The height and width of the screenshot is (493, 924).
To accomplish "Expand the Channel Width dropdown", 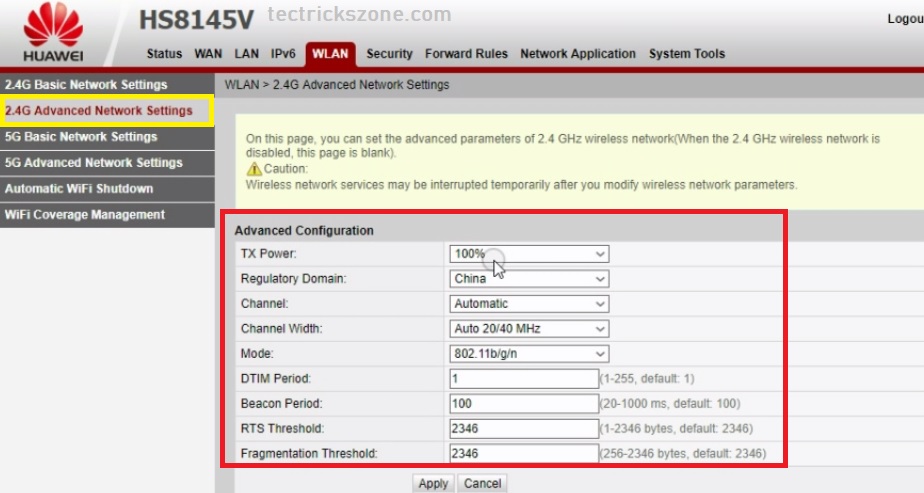I will click(x=528, y=329).
